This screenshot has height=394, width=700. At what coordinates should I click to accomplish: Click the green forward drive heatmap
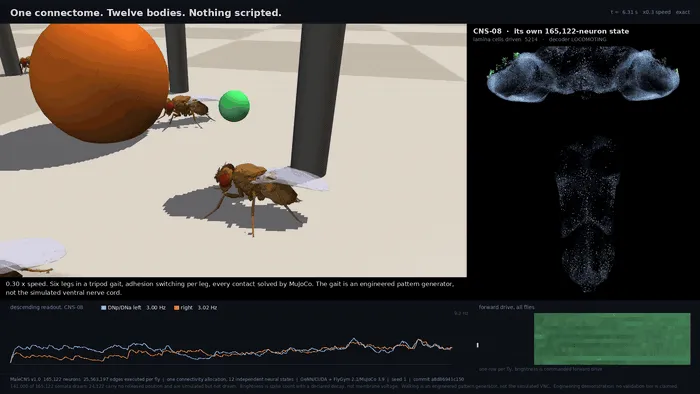pos(612,339)
